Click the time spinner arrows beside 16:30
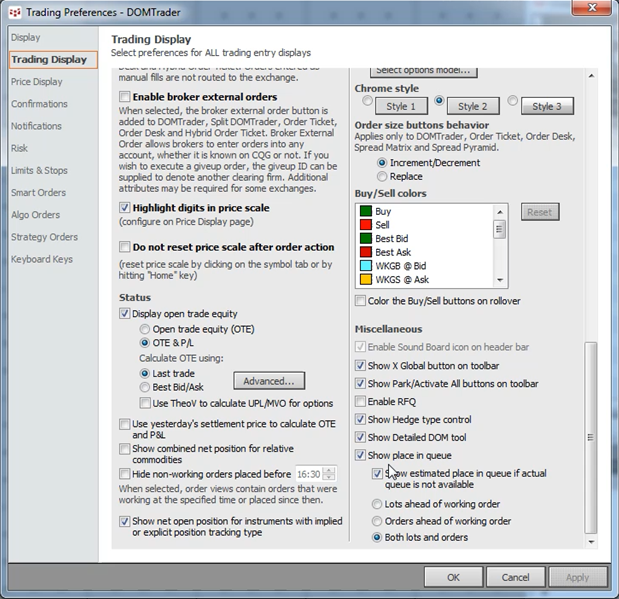This screenshot has width=619, height=599. 329,474
